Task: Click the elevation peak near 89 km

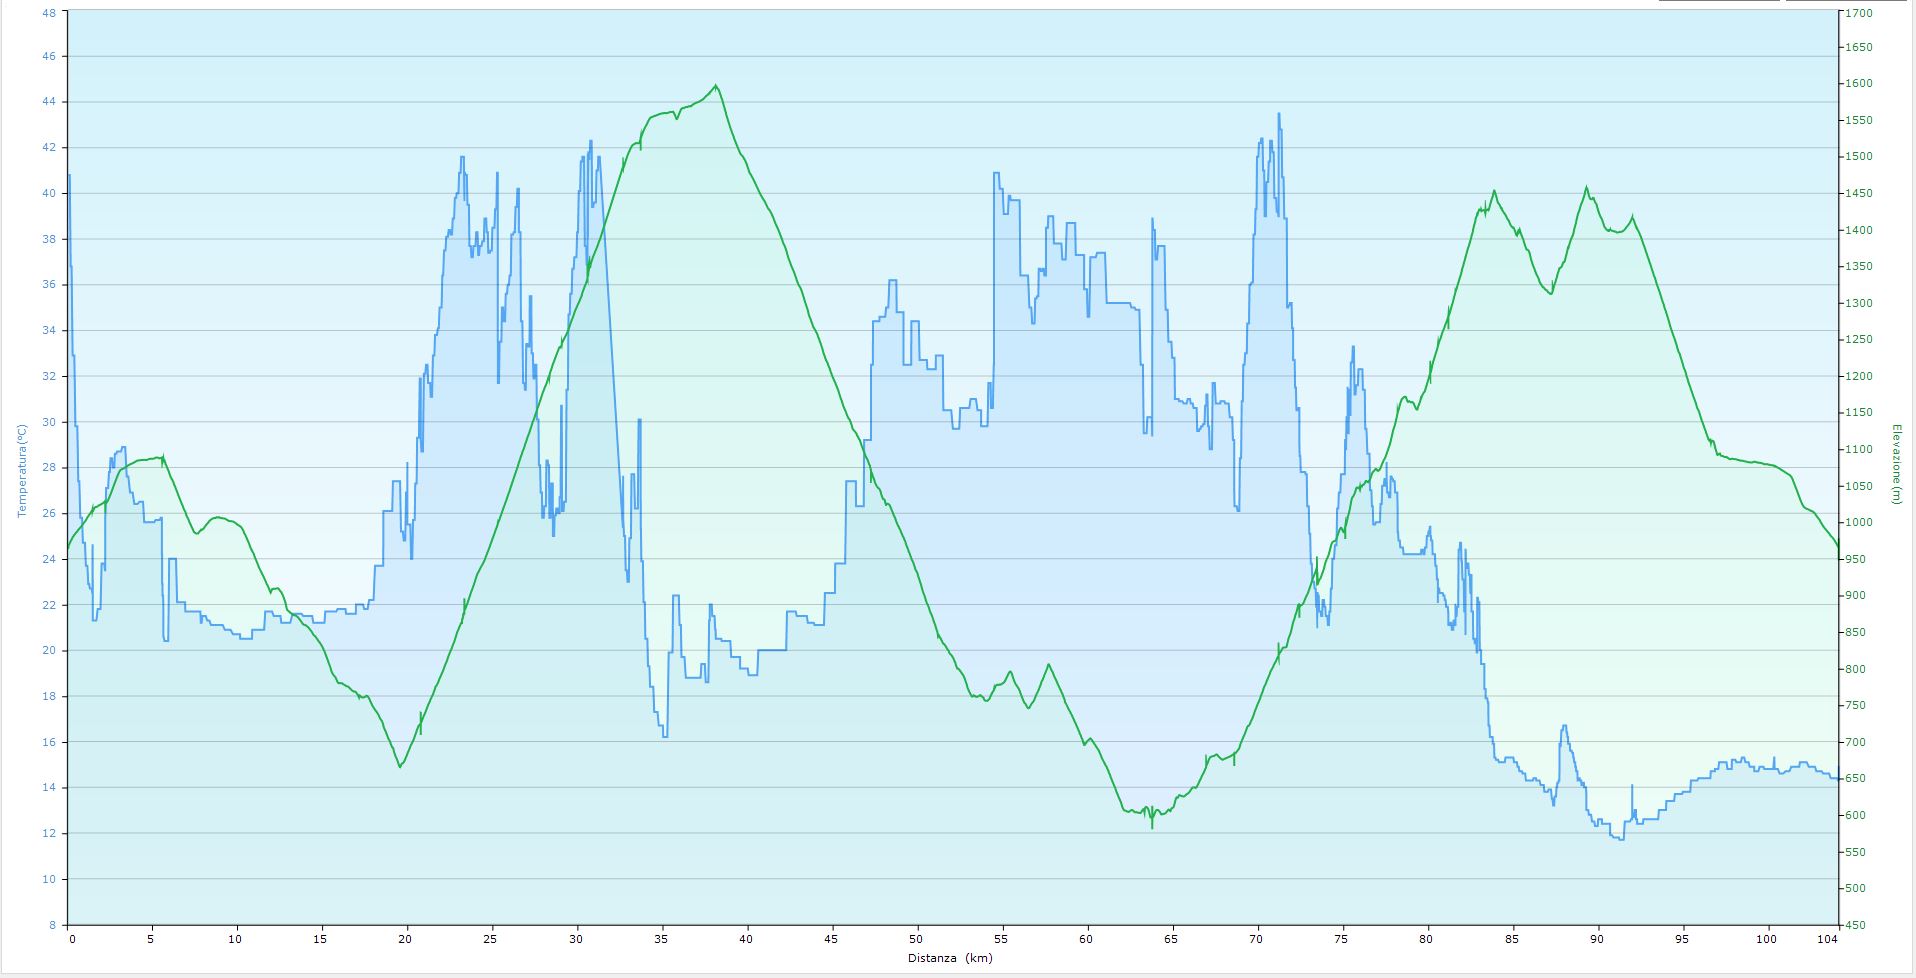Action: 1586,188
